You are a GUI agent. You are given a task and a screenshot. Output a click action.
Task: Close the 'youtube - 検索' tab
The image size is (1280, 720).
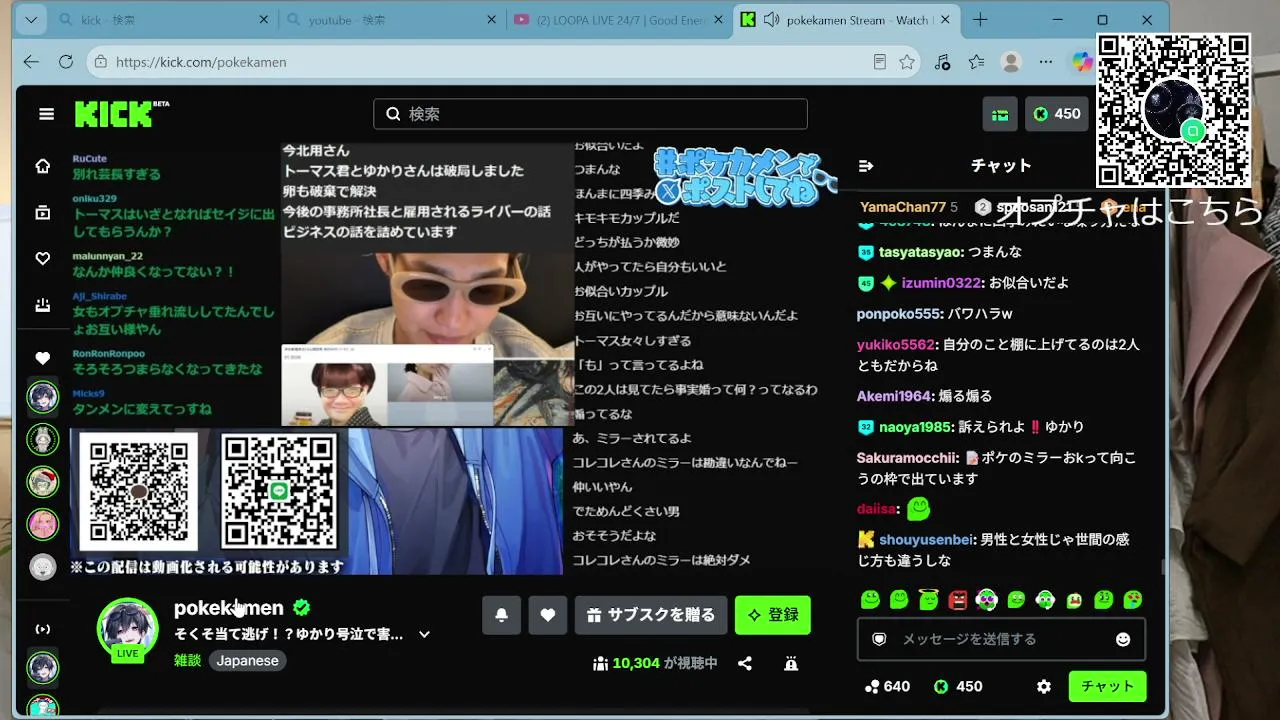[x=491, y=20]
